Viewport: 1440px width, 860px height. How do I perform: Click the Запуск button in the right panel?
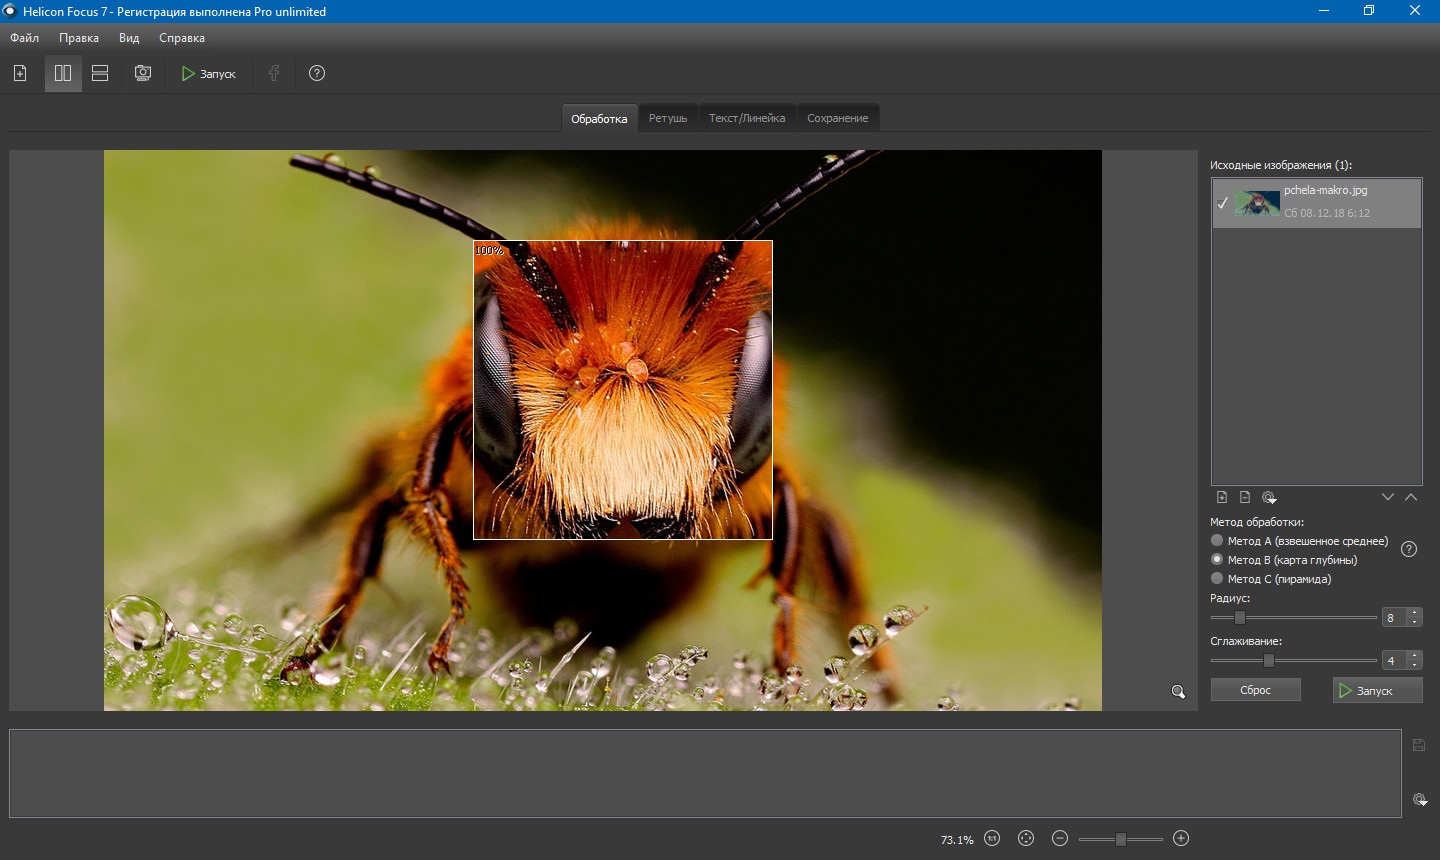point(1377,690)
